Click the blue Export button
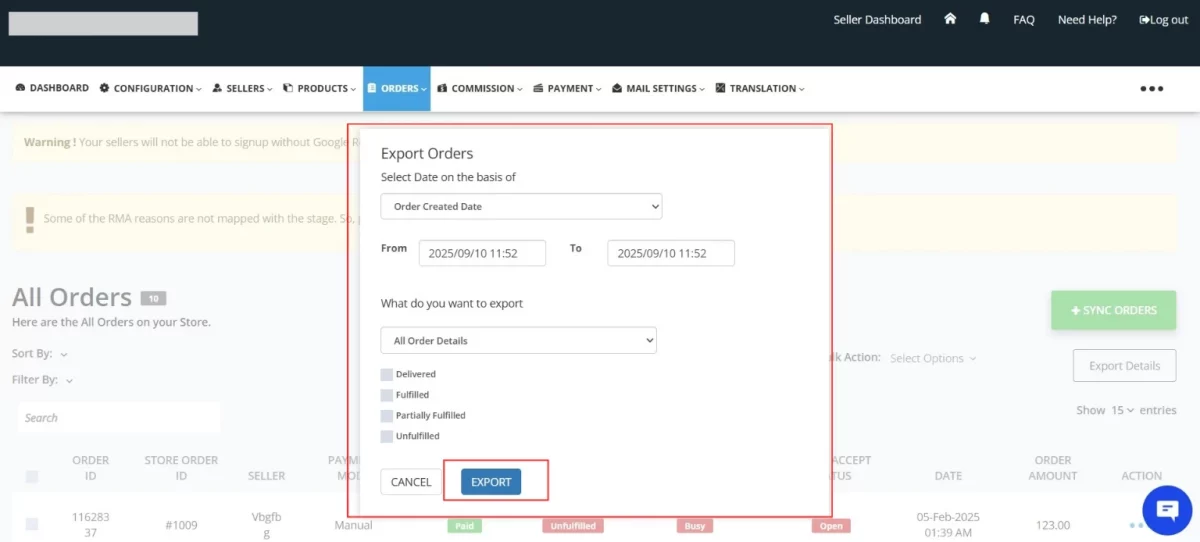This screenshot has height=542, width=1200. pyautogui.click(x=491, y=482)
